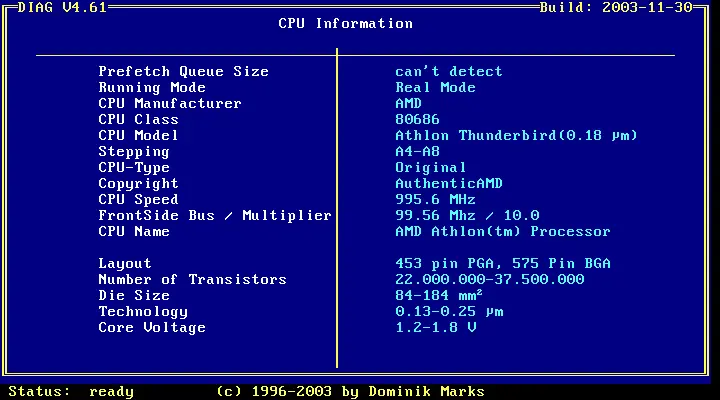The image size is (720, 400).
Task: Select the 'Die Size' label
Action: pyautogui.click(x=134, y=295)
